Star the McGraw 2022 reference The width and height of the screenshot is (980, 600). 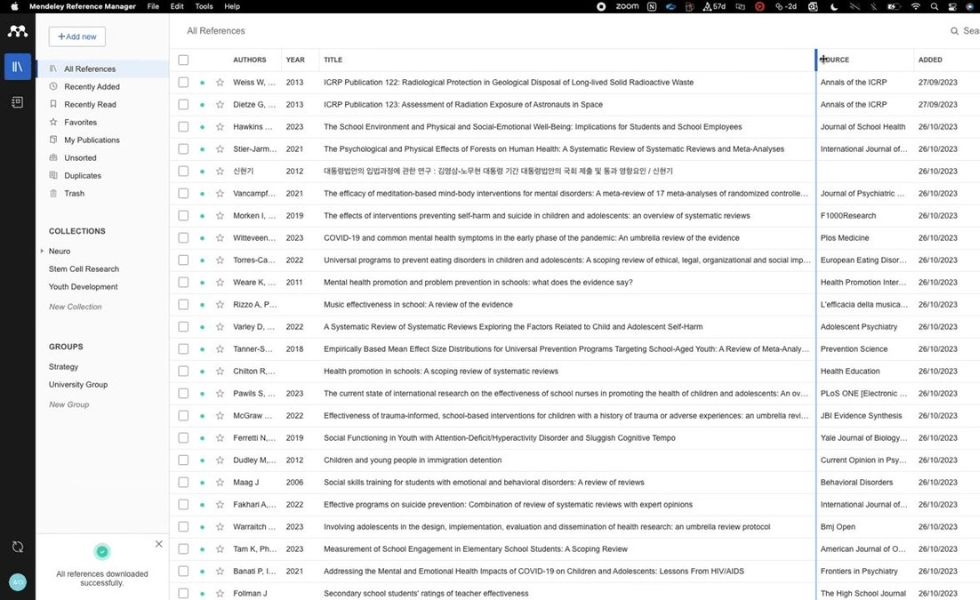220,416
